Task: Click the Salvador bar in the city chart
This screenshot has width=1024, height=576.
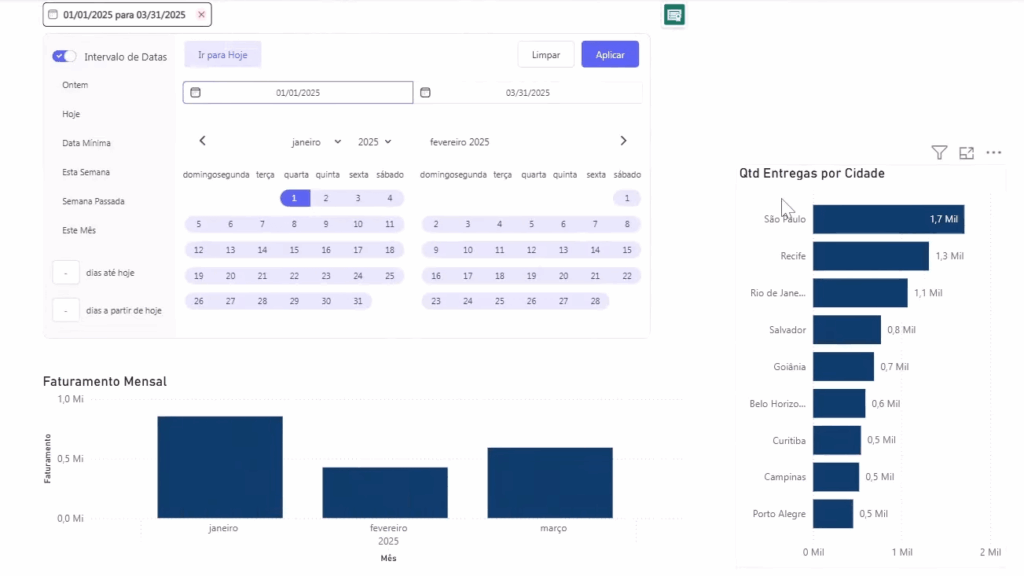Action: pyautogui.click(x=847, y=330)
